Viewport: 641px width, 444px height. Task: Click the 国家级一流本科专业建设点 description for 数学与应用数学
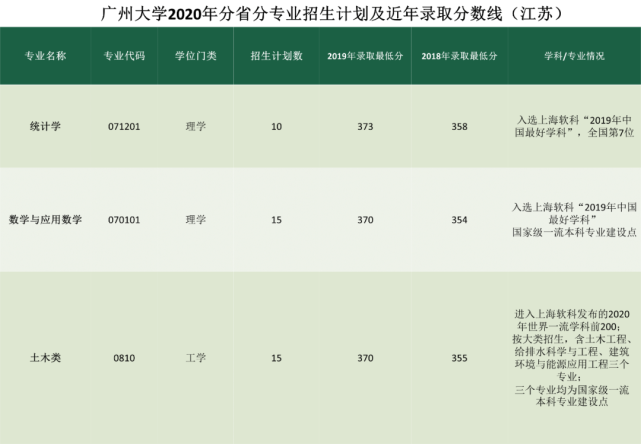click(574, 220)
